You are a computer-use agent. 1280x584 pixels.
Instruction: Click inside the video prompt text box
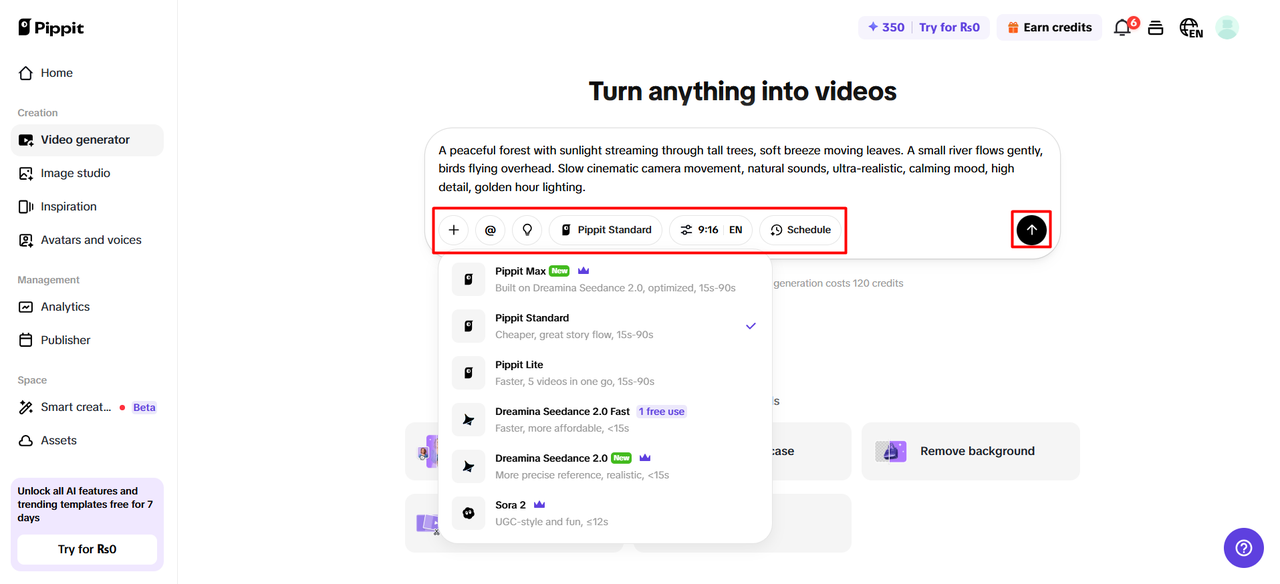[x=741, y=168]
